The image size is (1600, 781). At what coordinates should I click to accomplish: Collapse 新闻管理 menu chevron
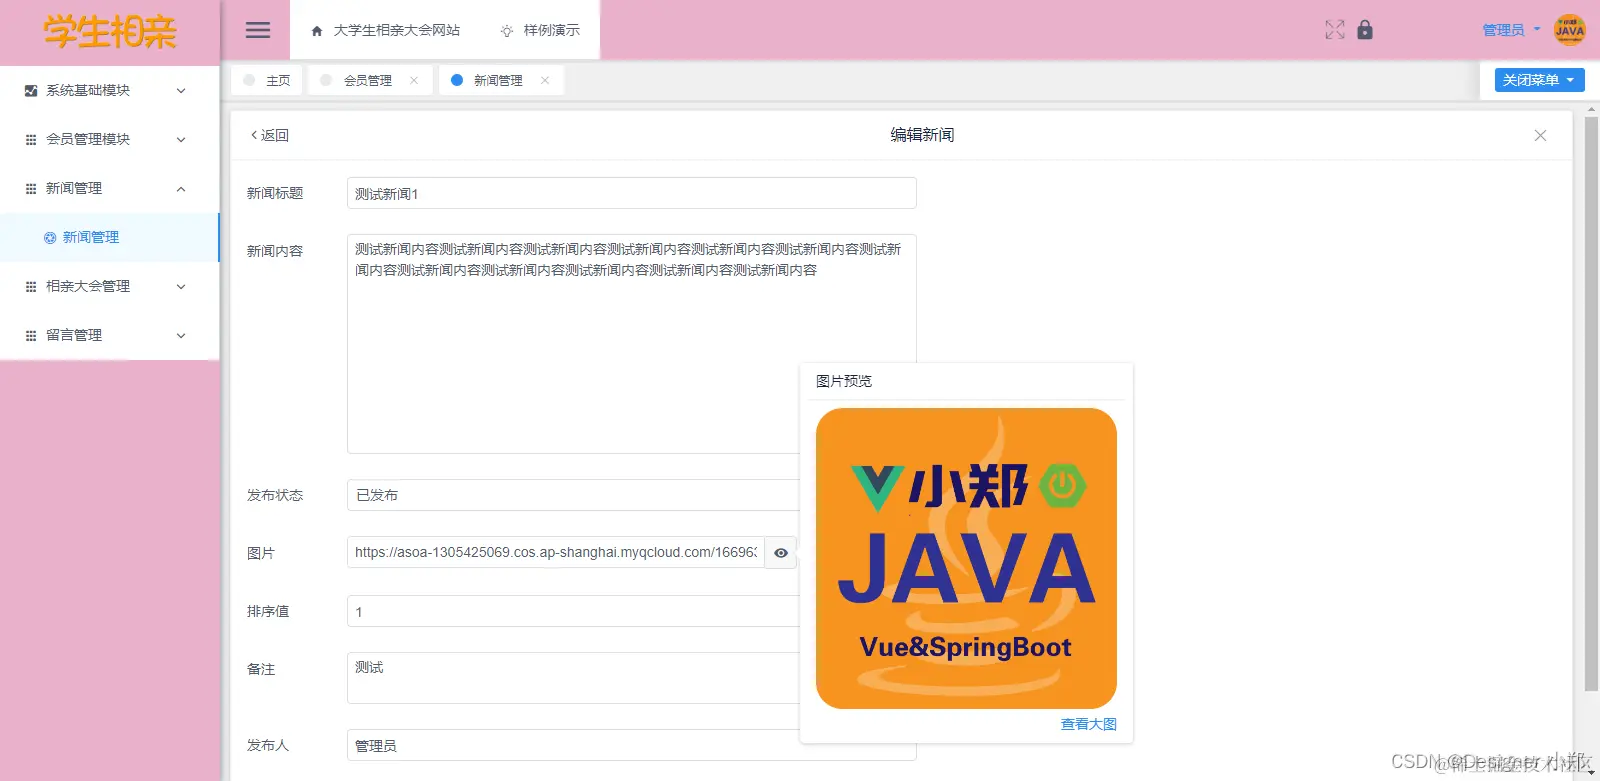click(x=181, y=188)
